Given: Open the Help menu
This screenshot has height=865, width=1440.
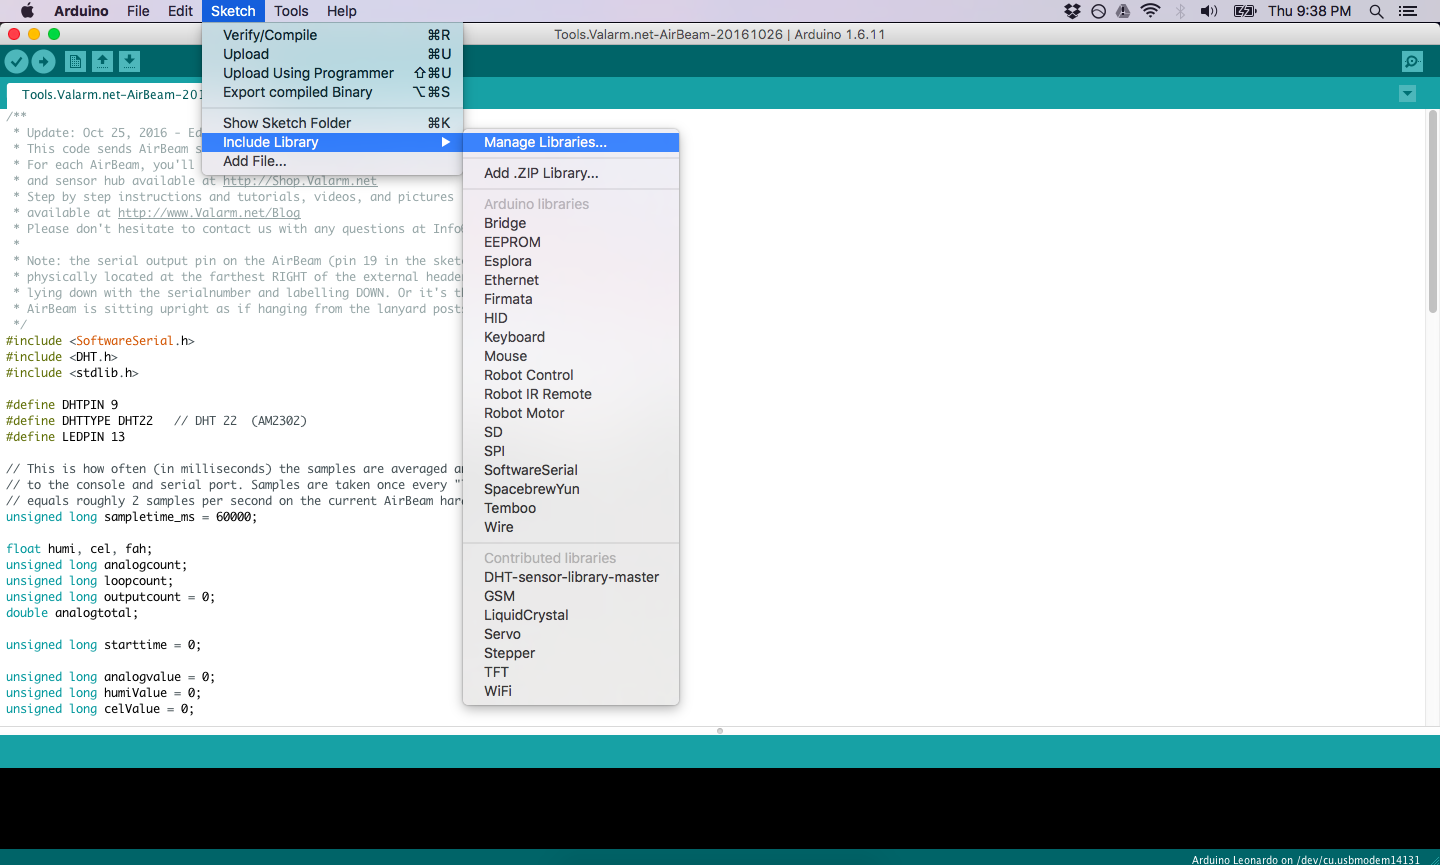Looking at the screenshot, I should (342, 11).
